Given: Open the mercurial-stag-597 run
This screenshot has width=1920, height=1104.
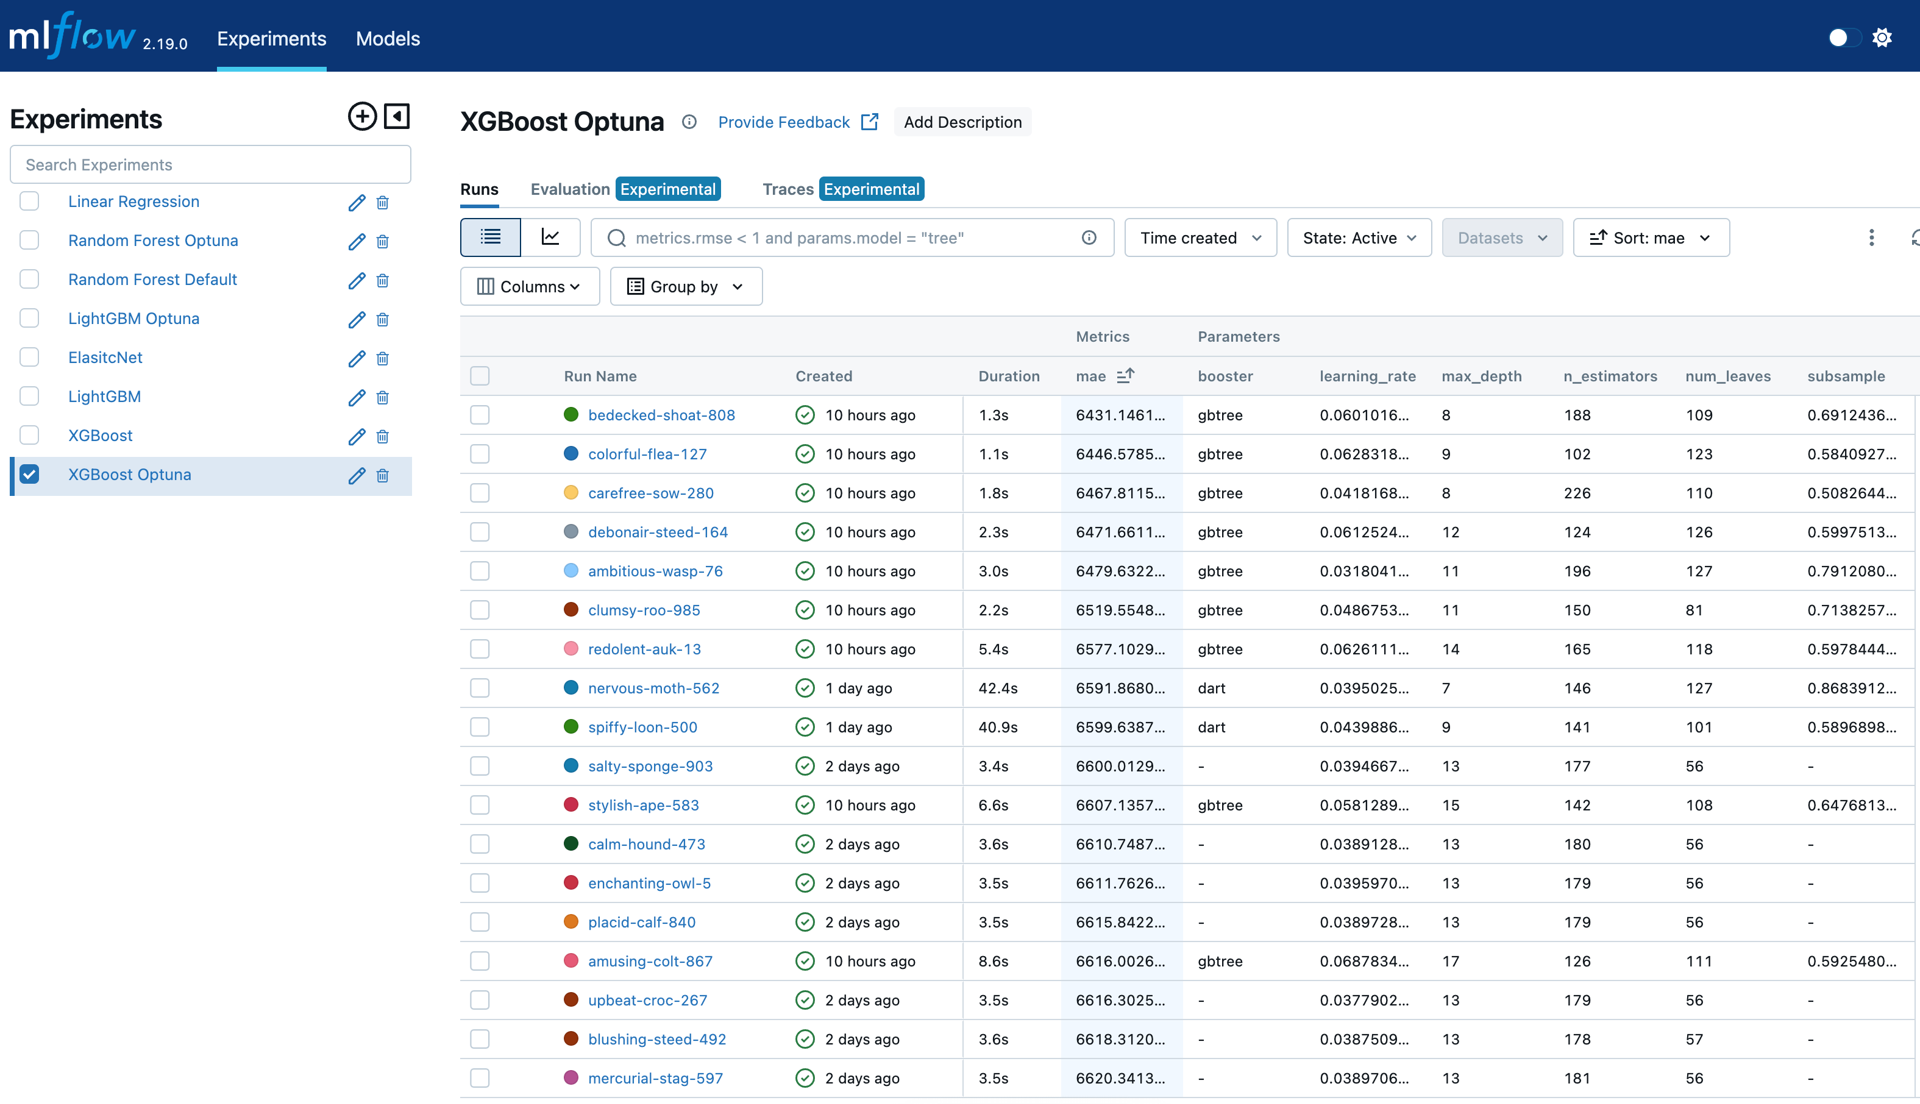Looking at the screenshot, I should (655, 1078).
